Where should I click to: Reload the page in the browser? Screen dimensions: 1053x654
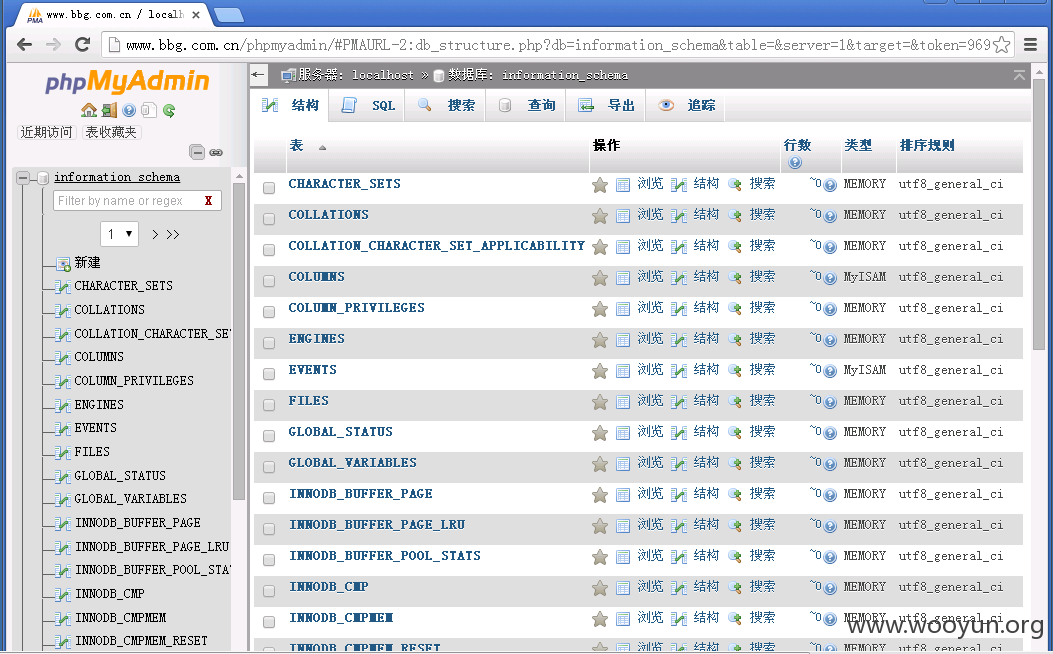pyautogui.click(x=83, y=45)
